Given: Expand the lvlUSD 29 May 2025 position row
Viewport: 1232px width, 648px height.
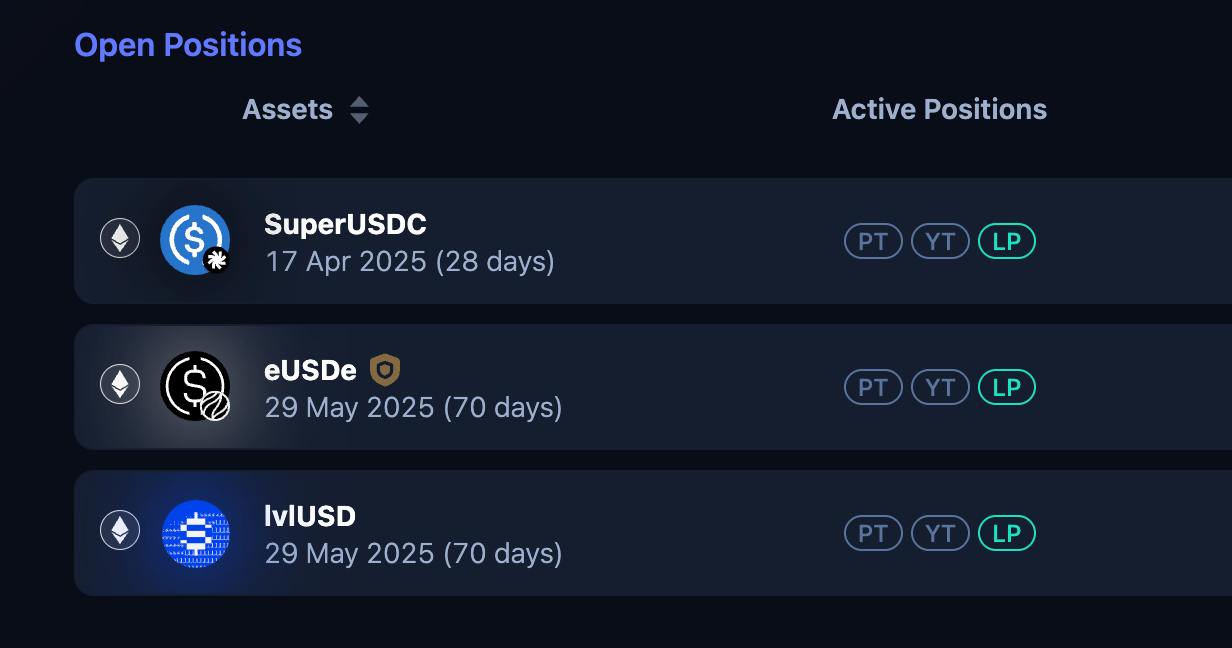Looking at the screenshot, I should point(653,533).
